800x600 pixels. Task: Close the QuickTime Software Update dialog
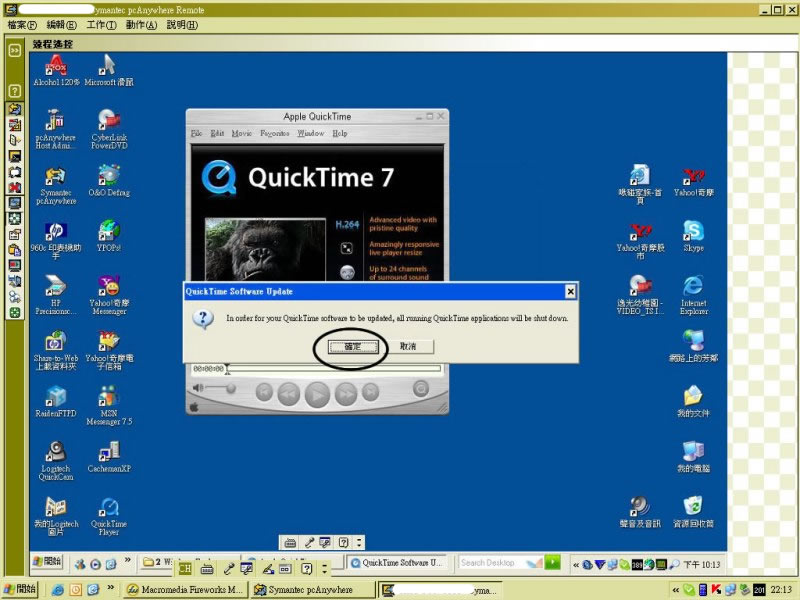pyautogui.click(x=570, y=291)
